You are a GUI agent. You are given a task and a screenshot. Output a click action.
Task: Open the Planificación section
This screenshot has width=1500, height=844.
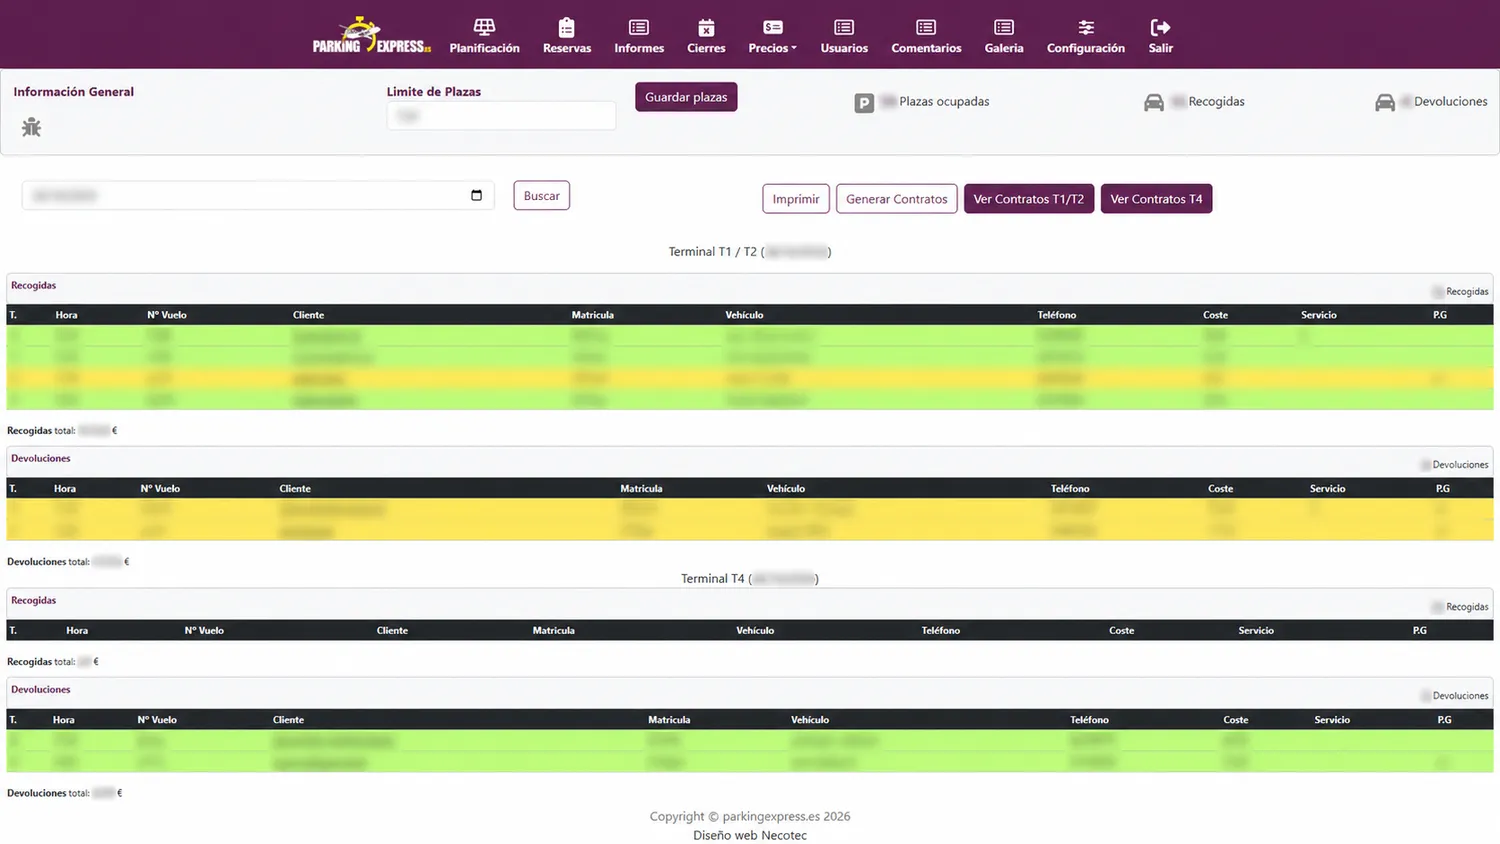click(484, 36)
